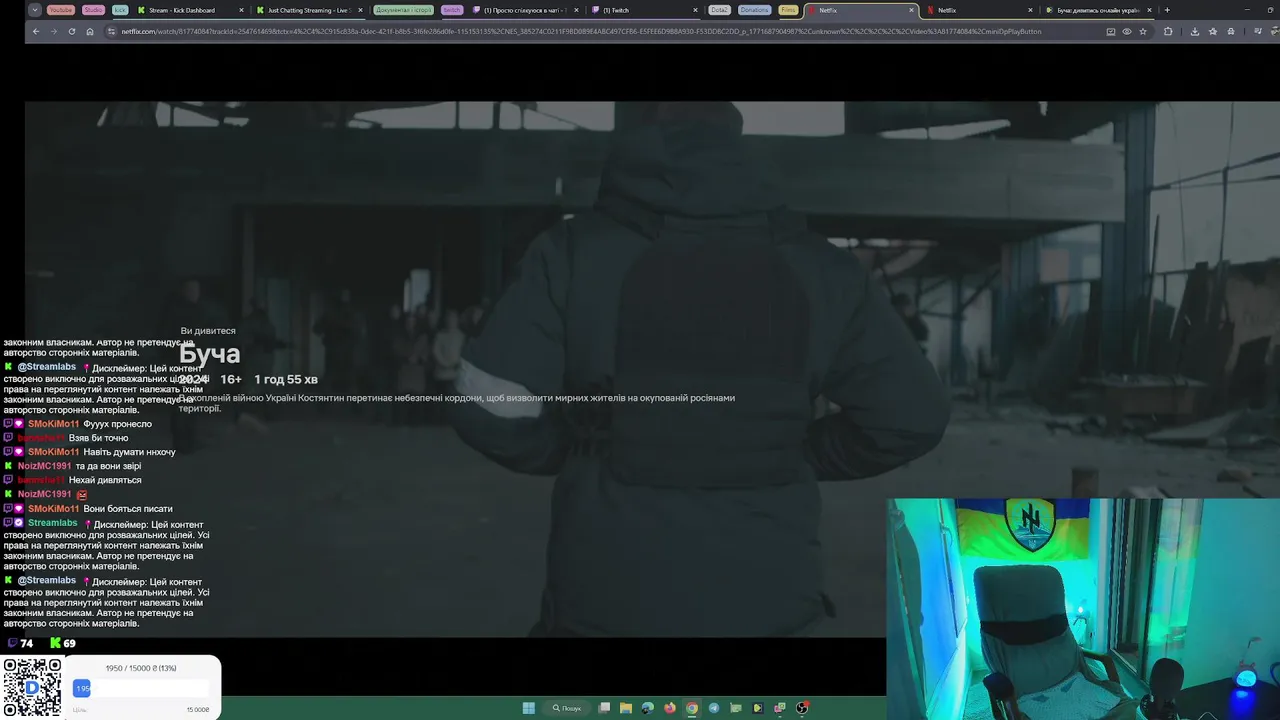Open Task View on the taskbar
Screen dimensions: 1280x720
pyautogui.click(x=604, y=708)
